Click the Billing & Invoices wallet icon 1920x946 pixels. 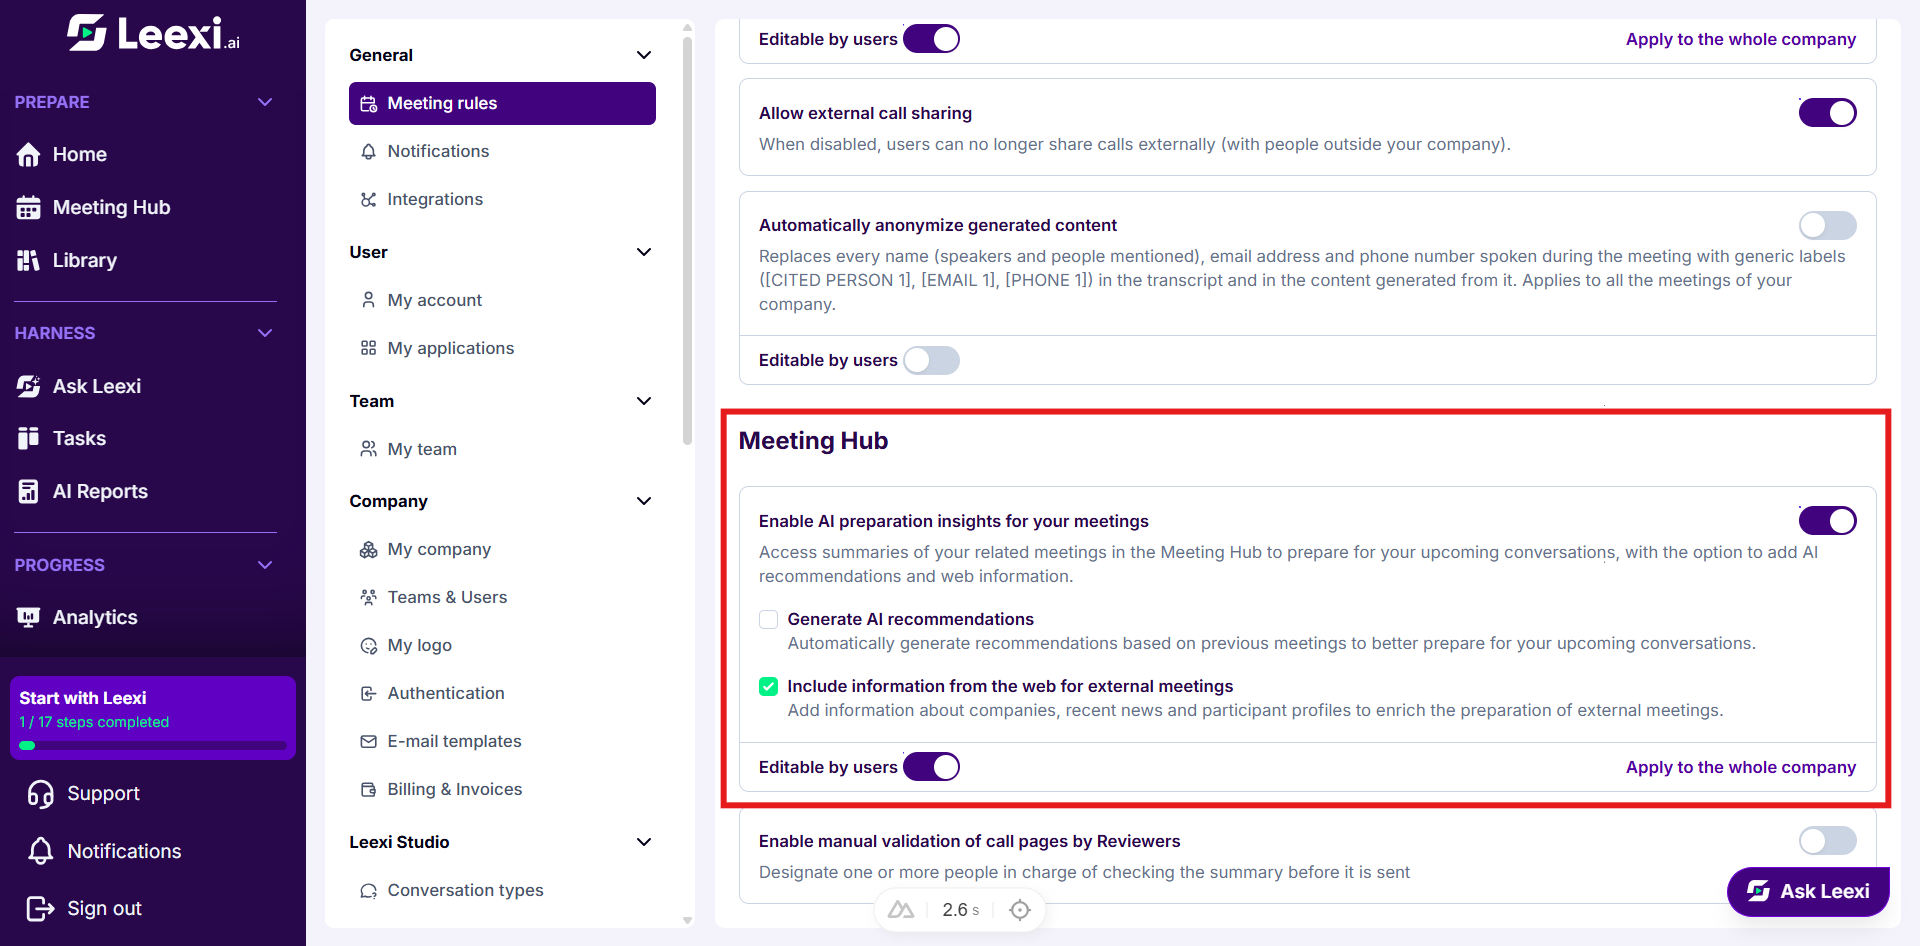(369, 789)
